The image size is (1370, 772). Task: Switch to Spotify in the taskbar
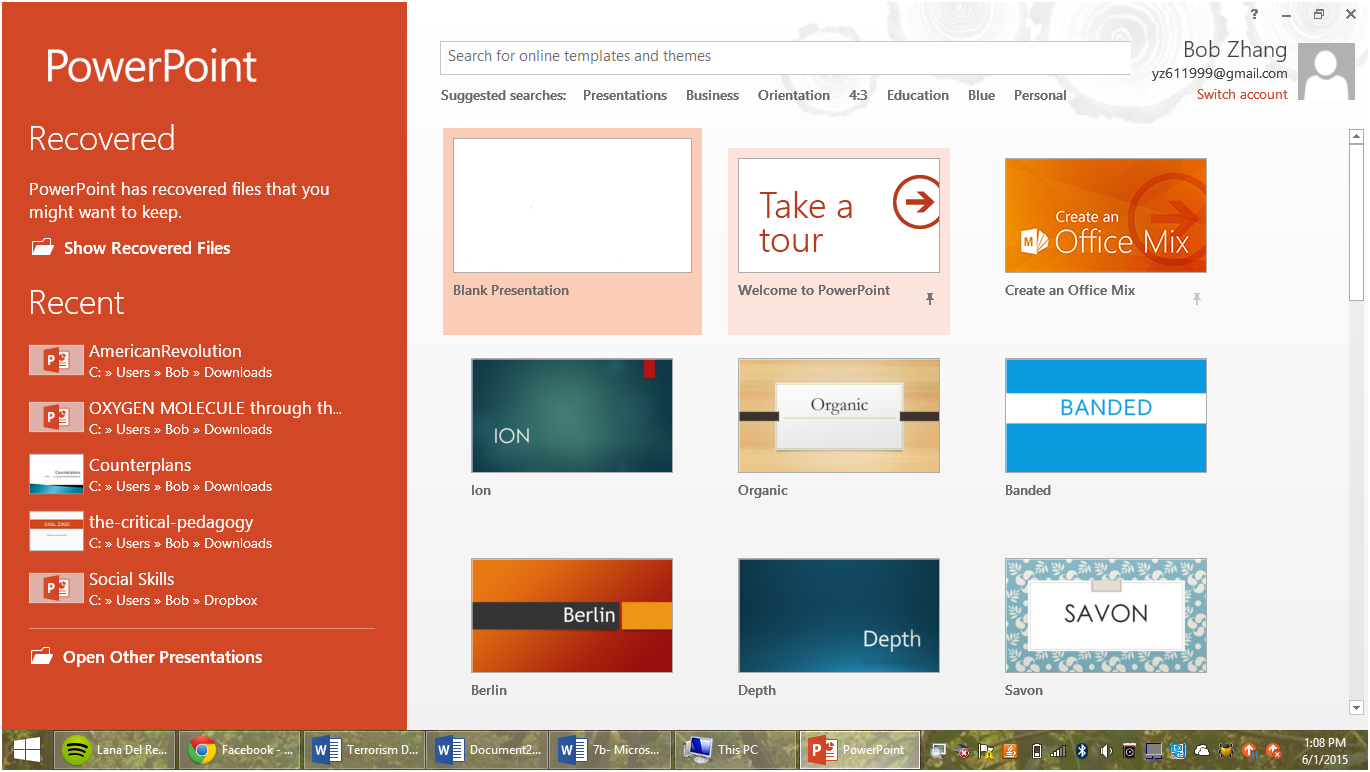114,749
